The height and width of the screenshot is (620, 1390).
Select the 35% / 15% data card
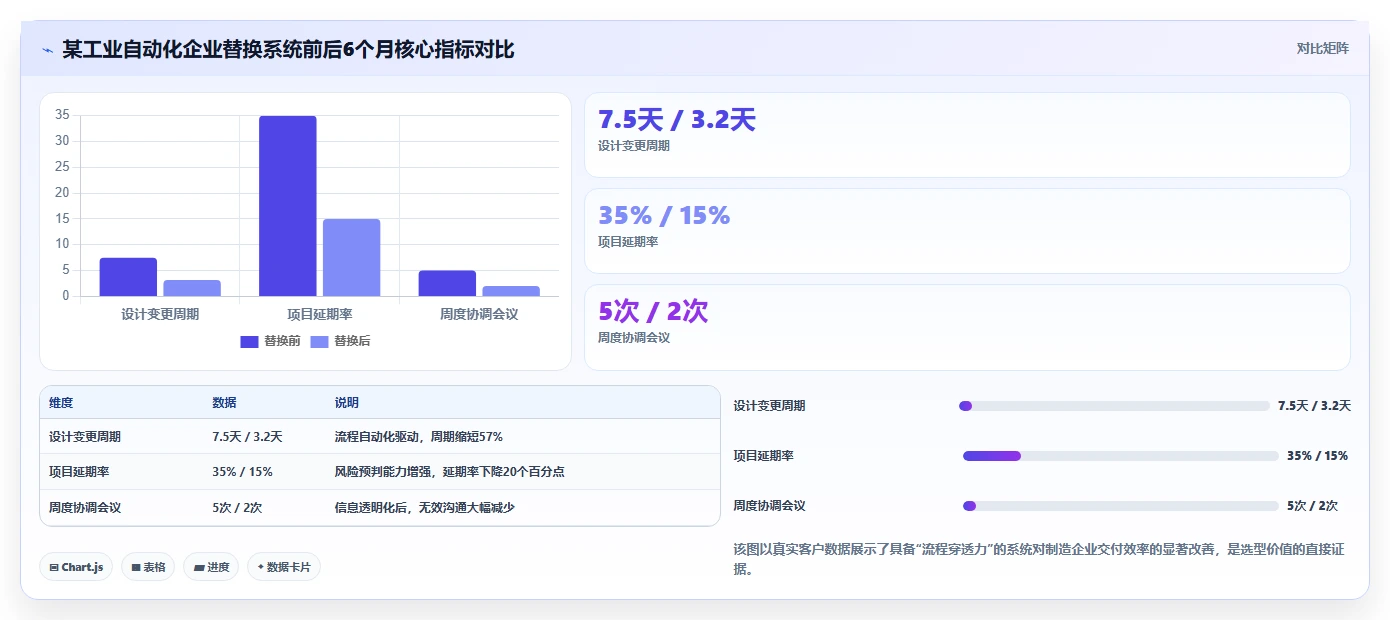[x=967, y=231]
